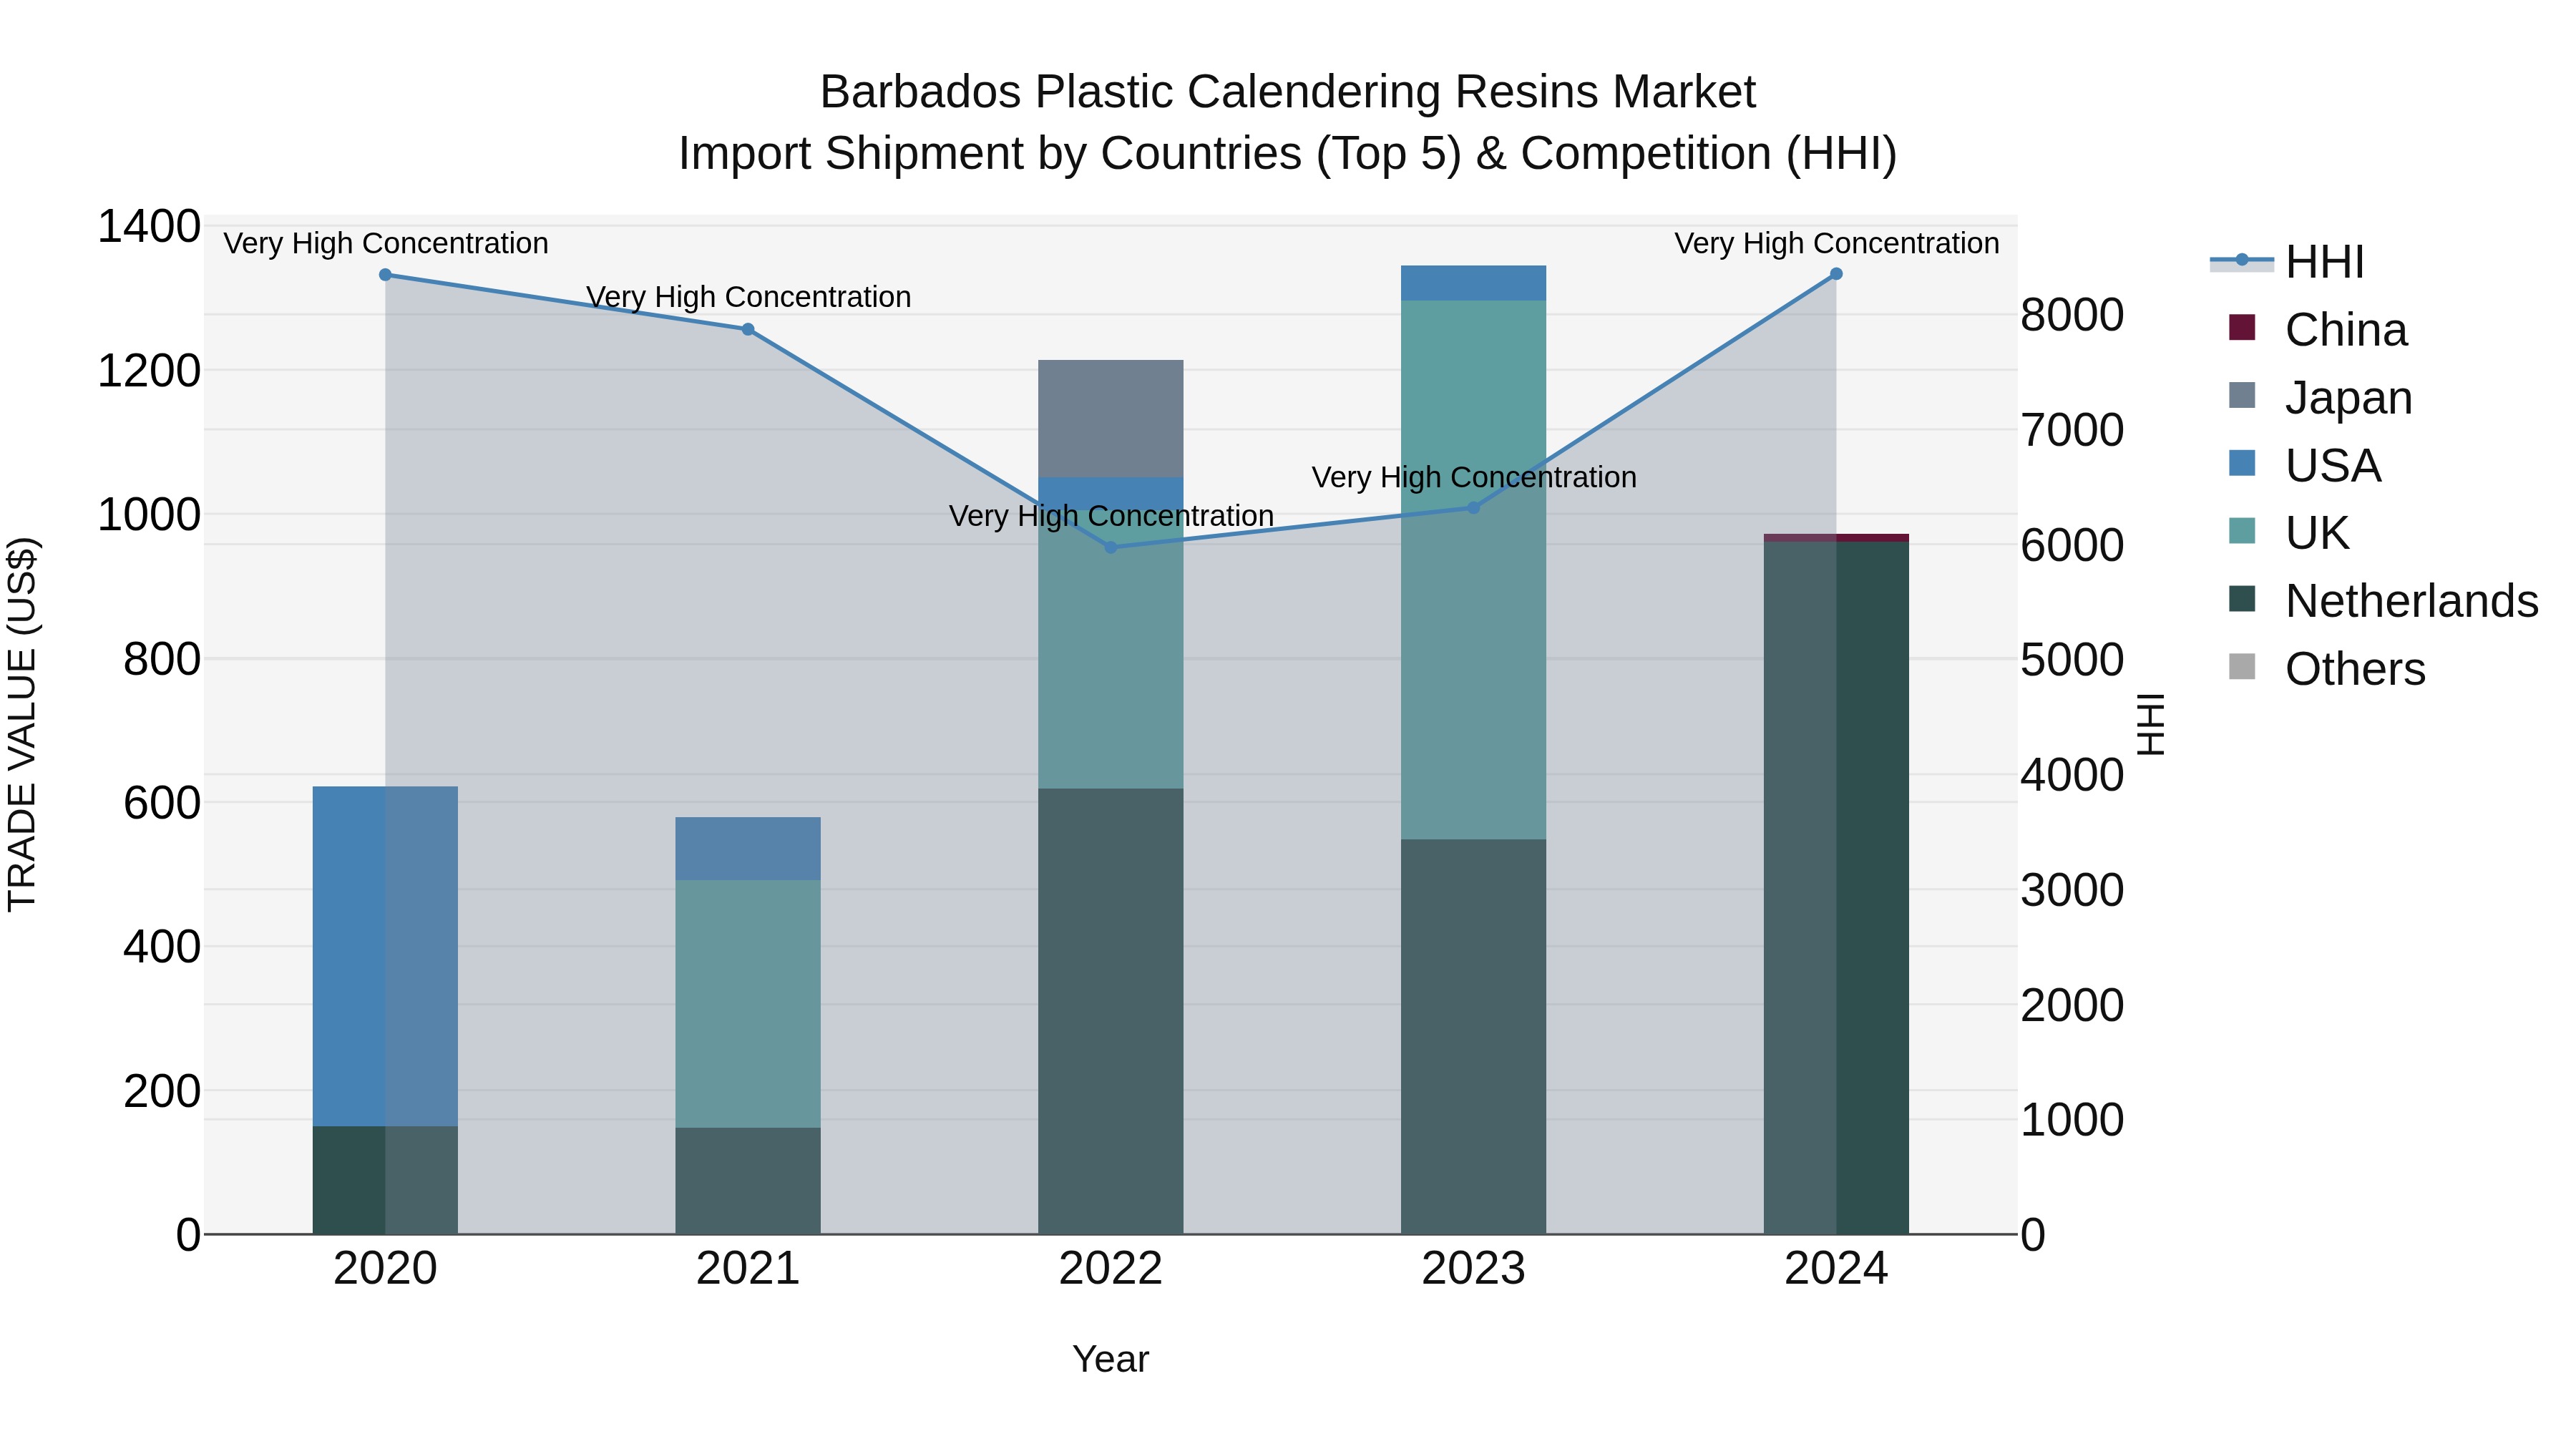The width and height of the screenshot is (2576, 1449).
Task: Click the subtitle 'Import Shipment by Countries'
Action: [x=992, y=154]
